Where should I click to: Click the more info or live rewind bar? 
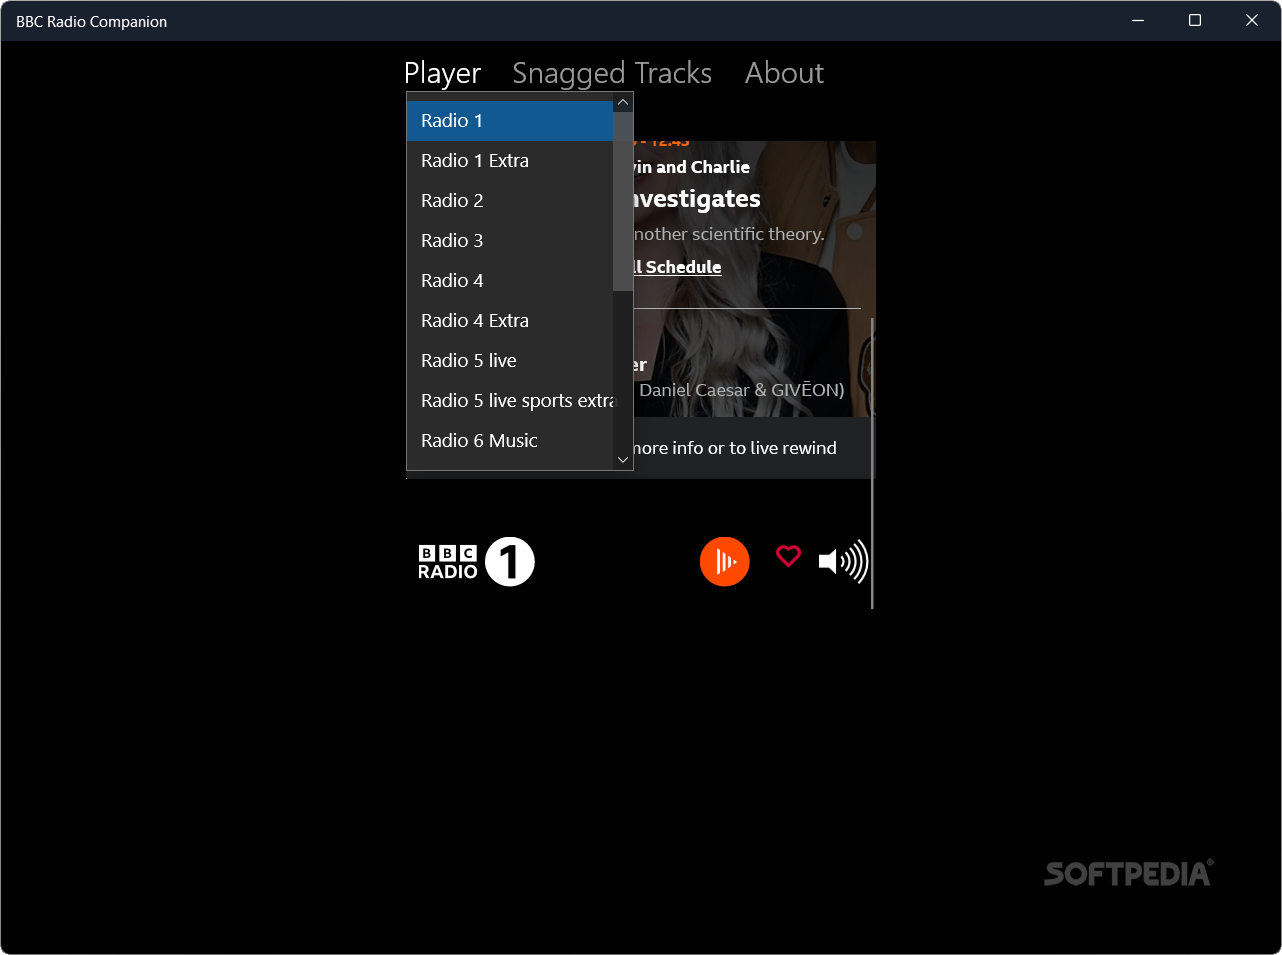coord(754,448)
